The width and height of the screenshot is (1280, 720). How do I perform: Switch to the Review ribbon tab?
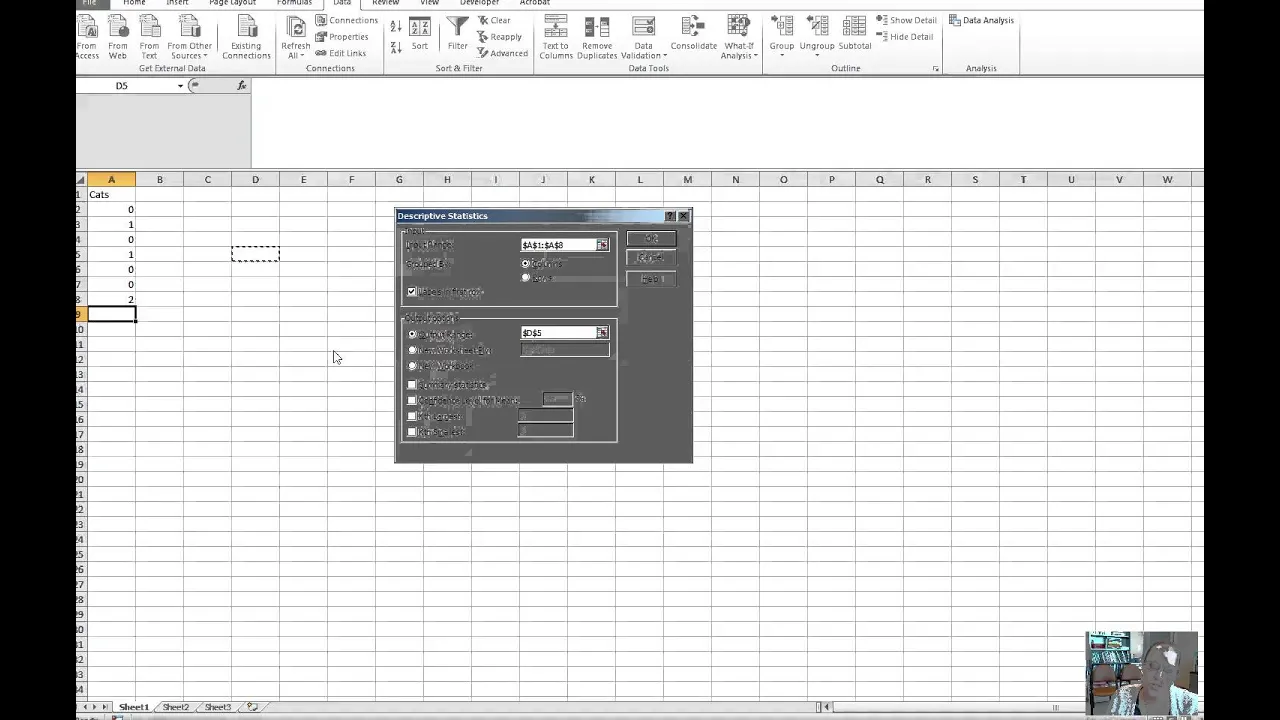point(385,3)
